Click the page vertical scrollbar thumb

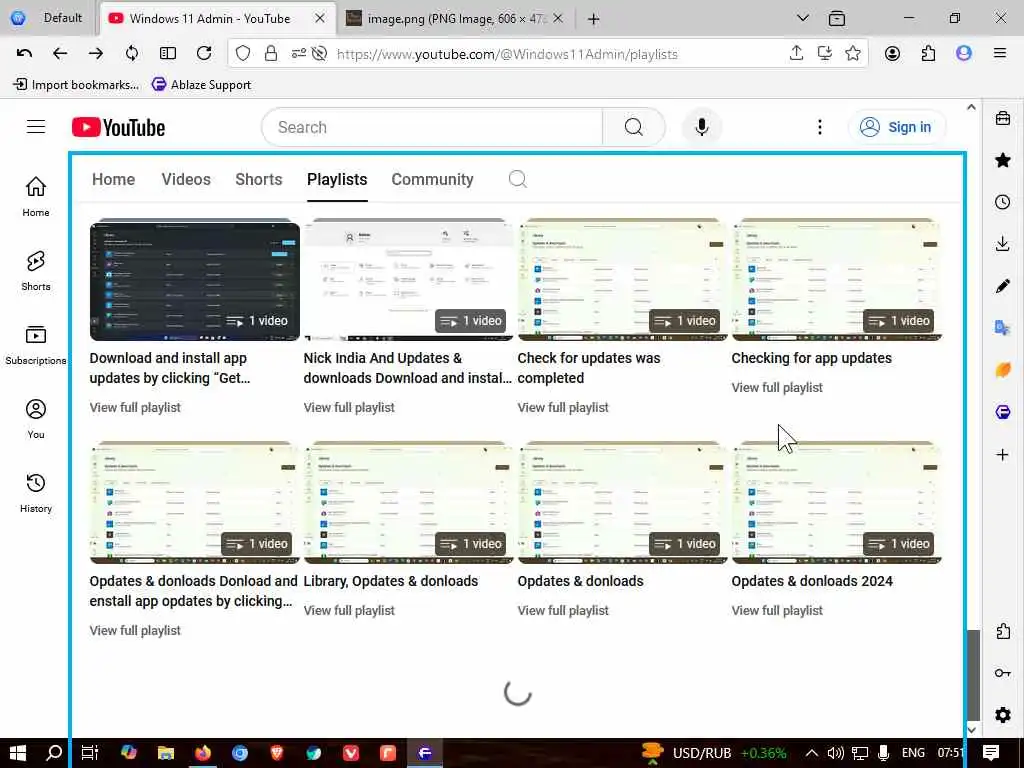point(972,674)
